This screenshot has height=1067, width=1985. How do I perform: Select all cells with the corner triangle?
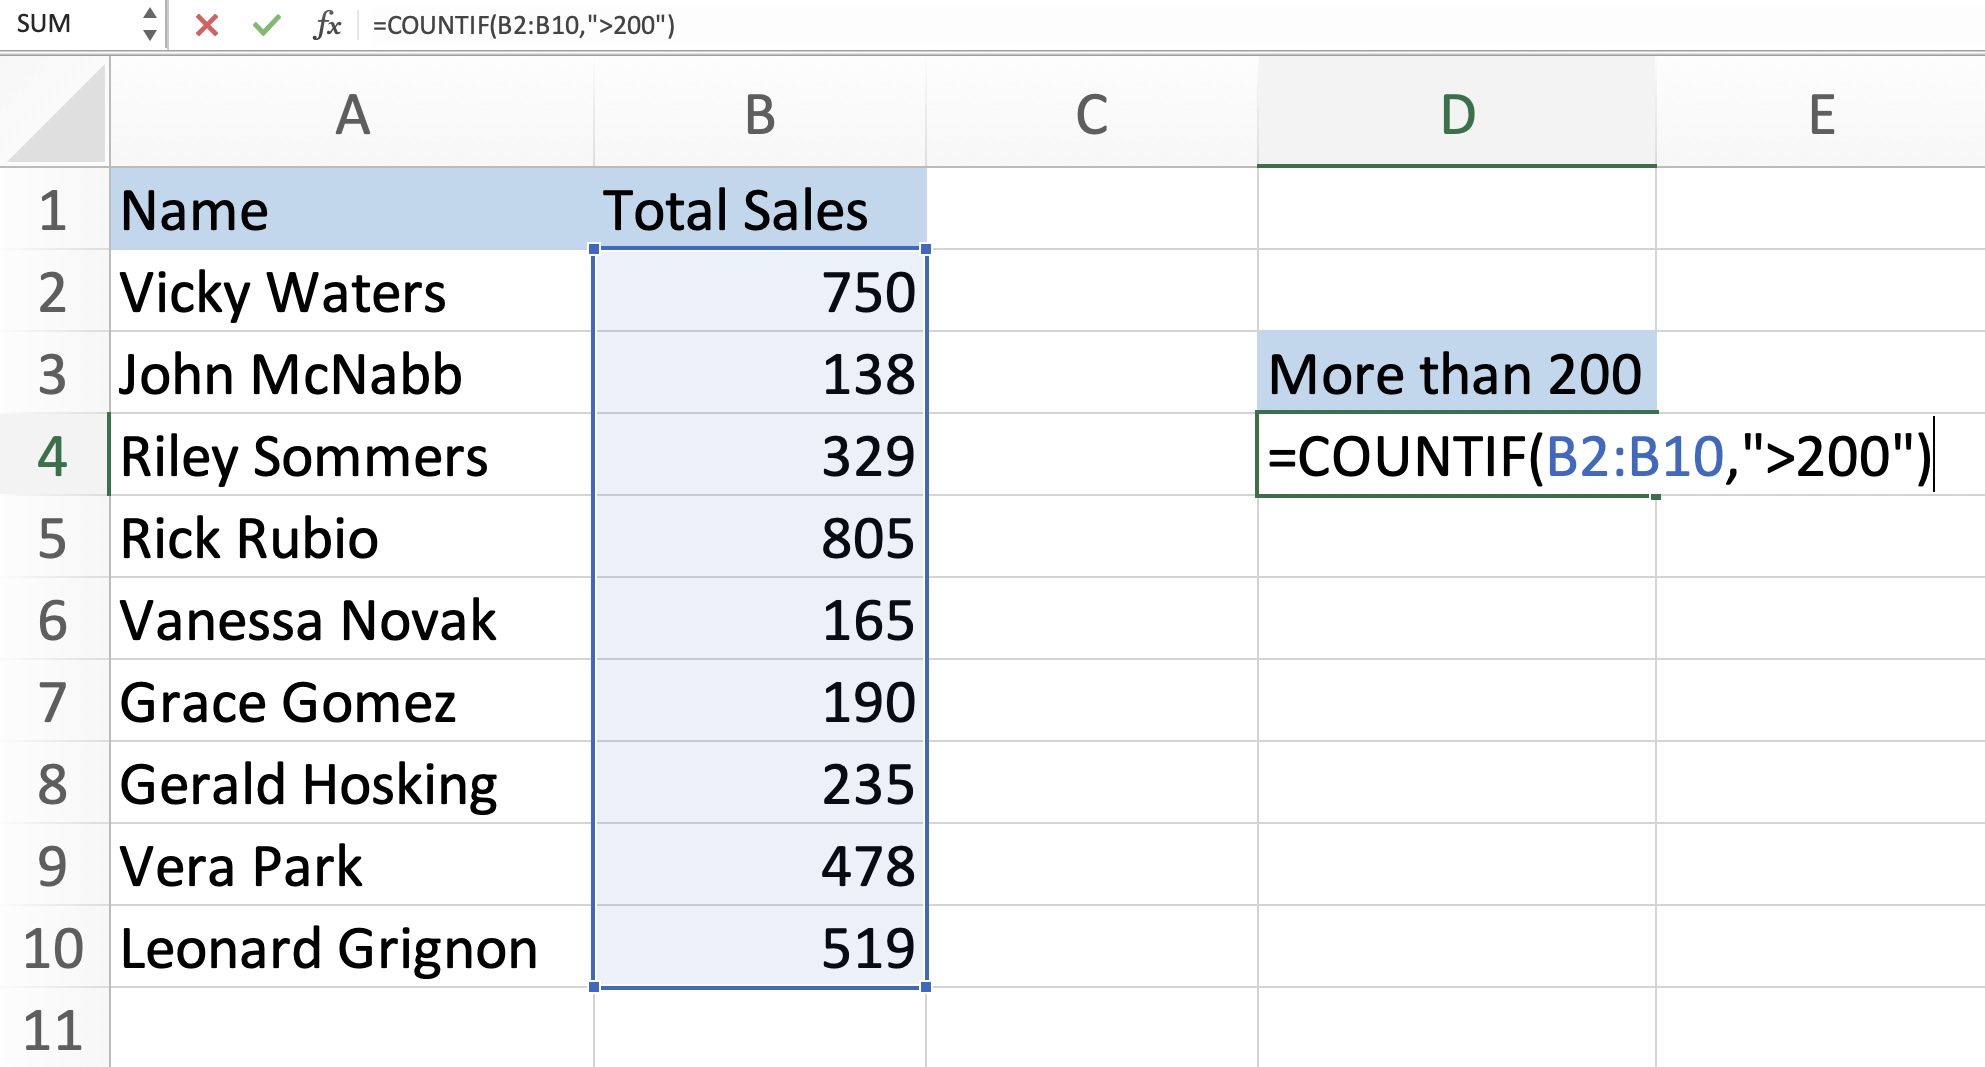click(x=56, y=112)
